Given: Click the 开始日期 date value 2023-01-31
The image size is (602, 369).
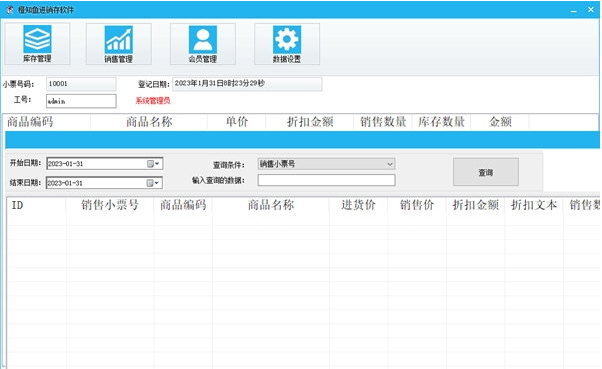Looking at the screenshot, I should pyautogui.click(x=65, y=164).
